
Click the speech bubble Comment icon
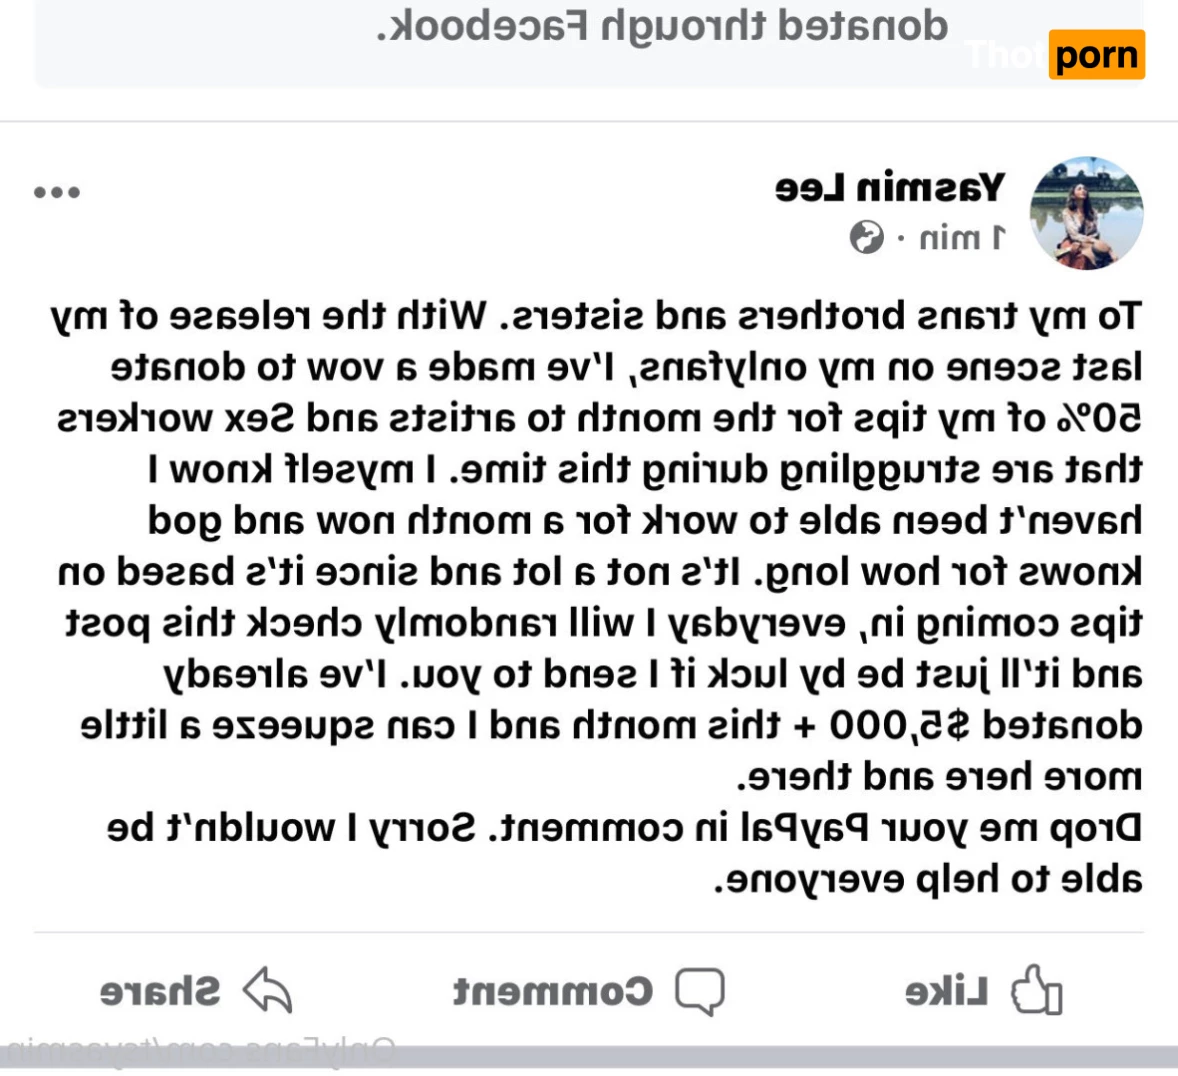700,992
